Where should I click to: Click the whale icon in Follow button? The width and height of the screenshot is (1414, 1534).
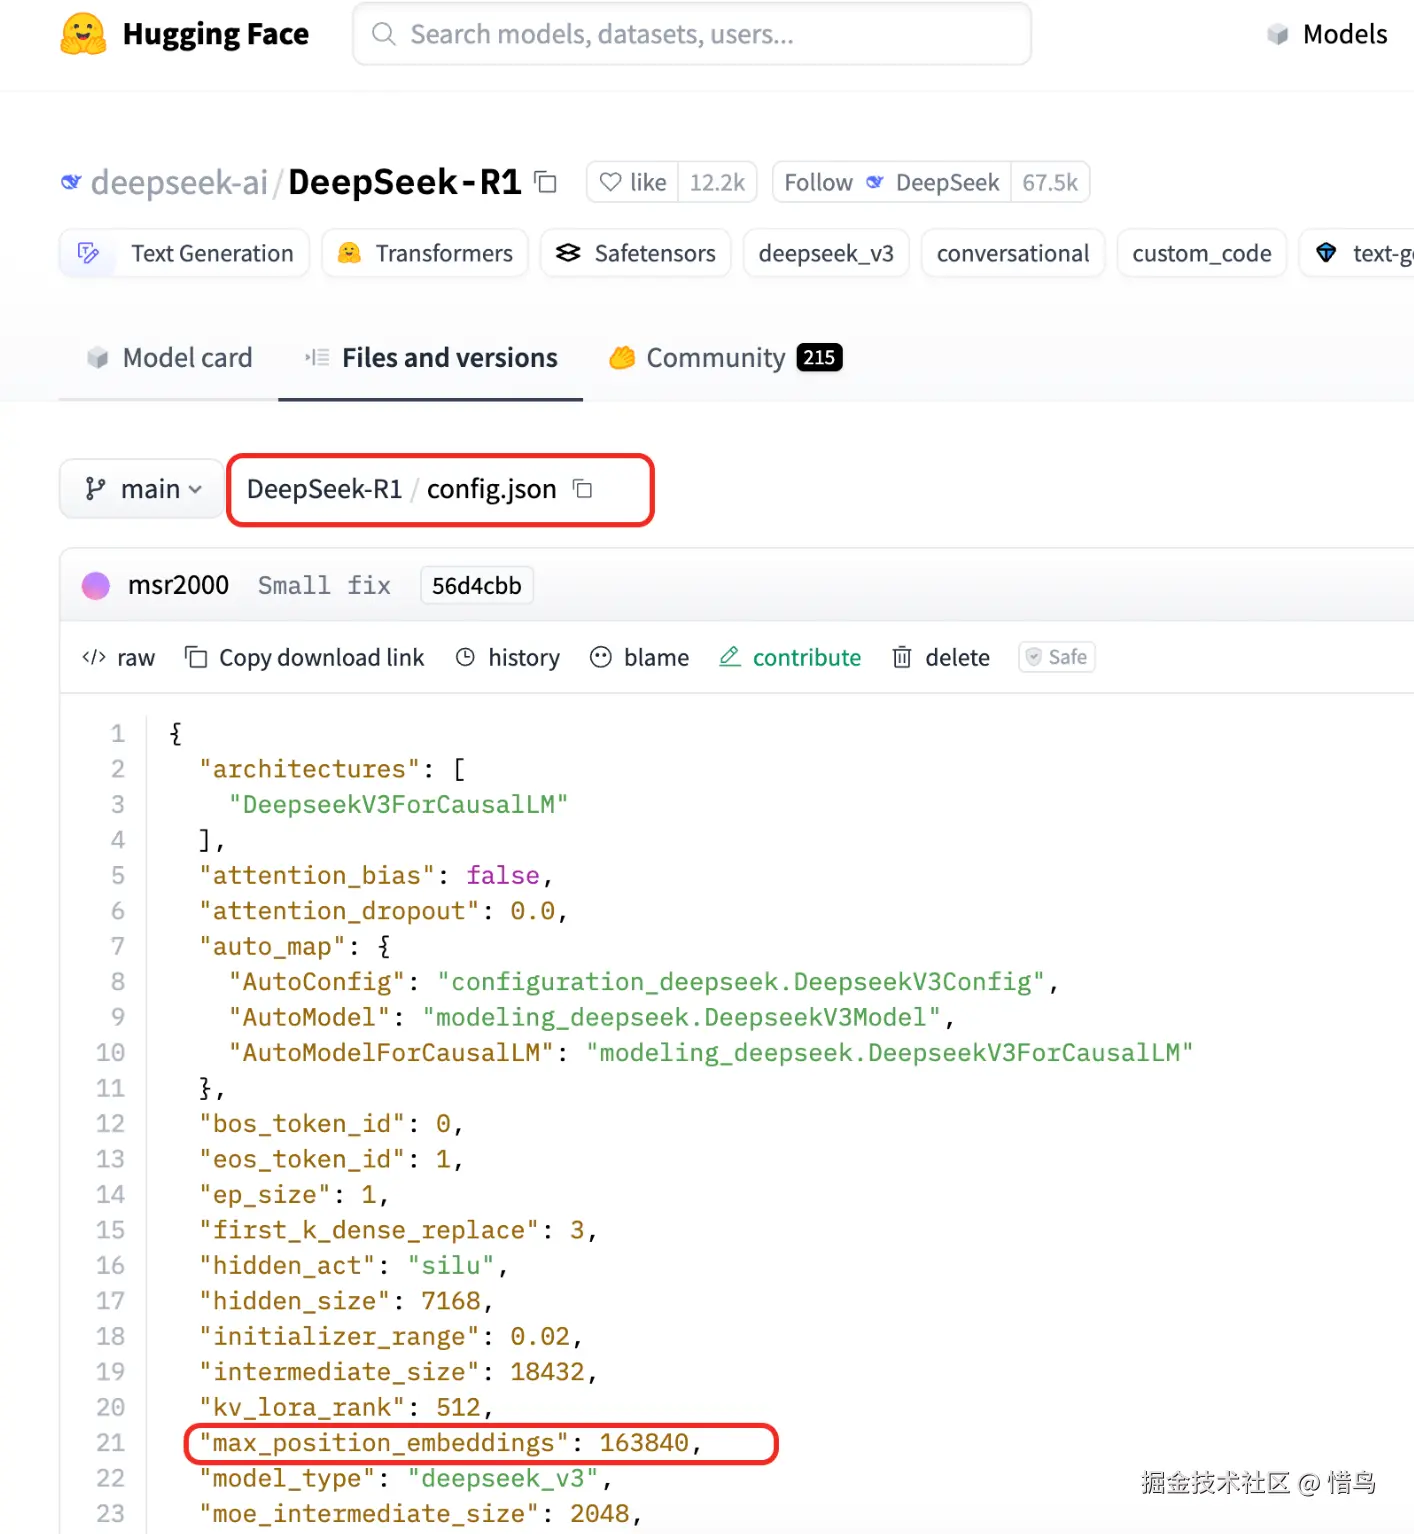point(875,182)
